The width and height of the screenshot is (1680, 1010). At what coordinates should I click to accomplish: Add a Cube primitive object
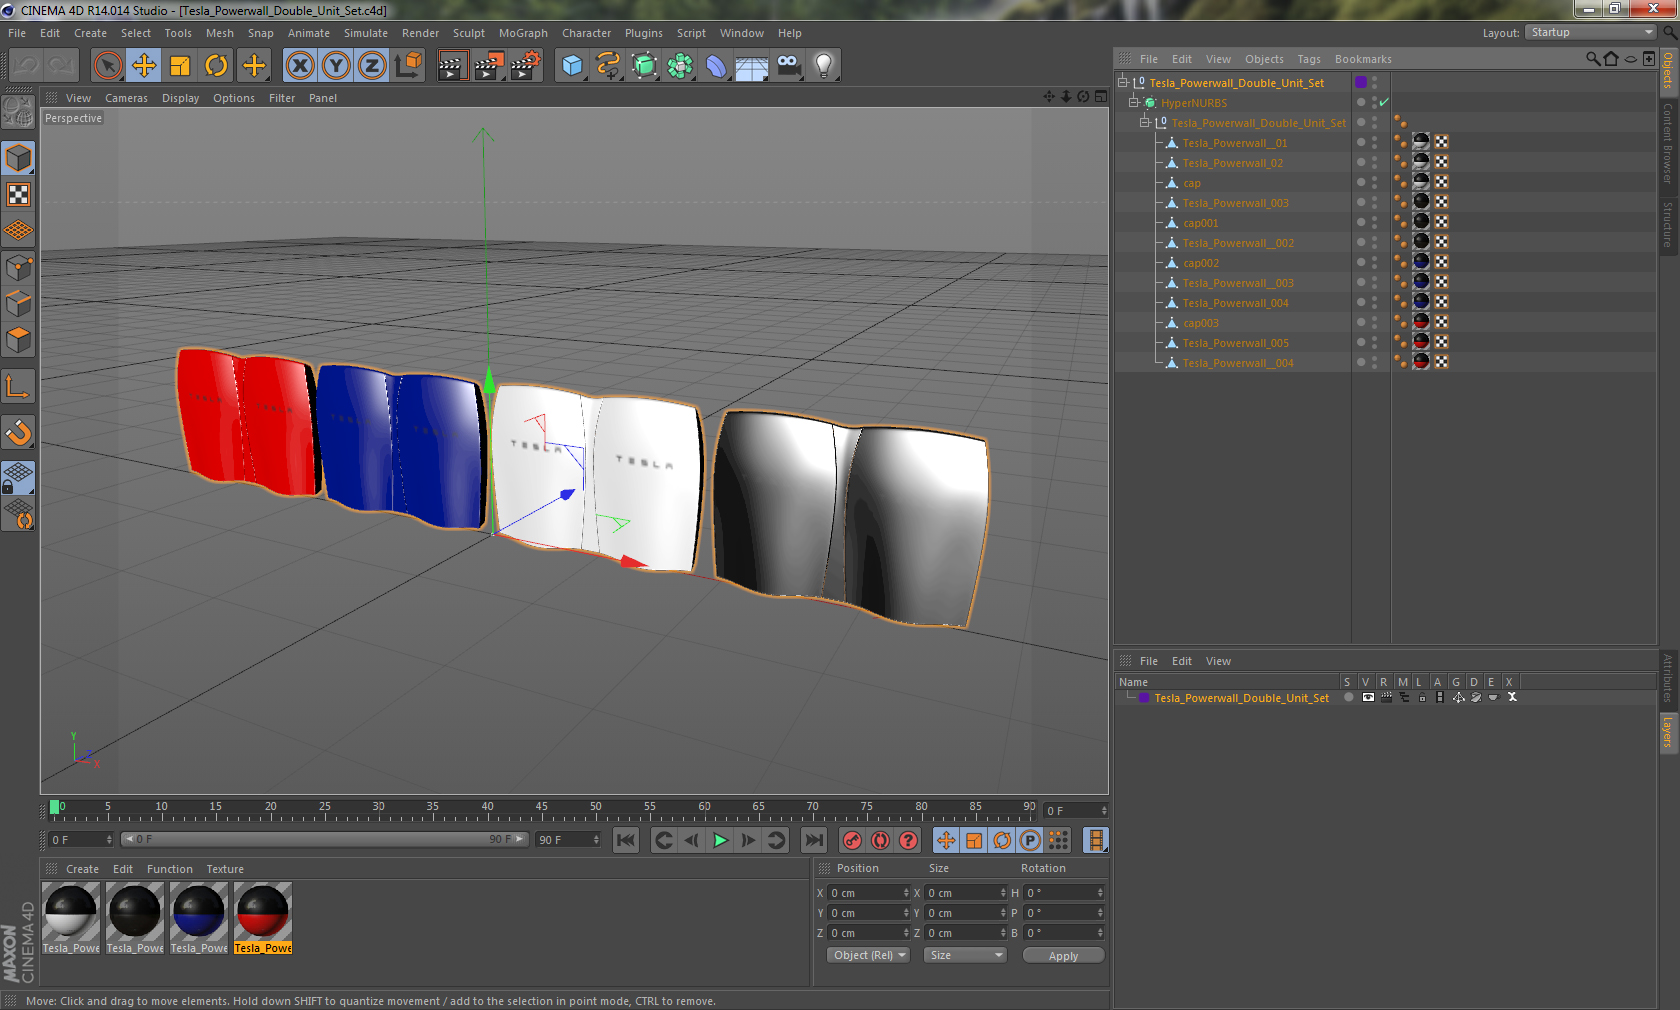click(x=572, y=66)
